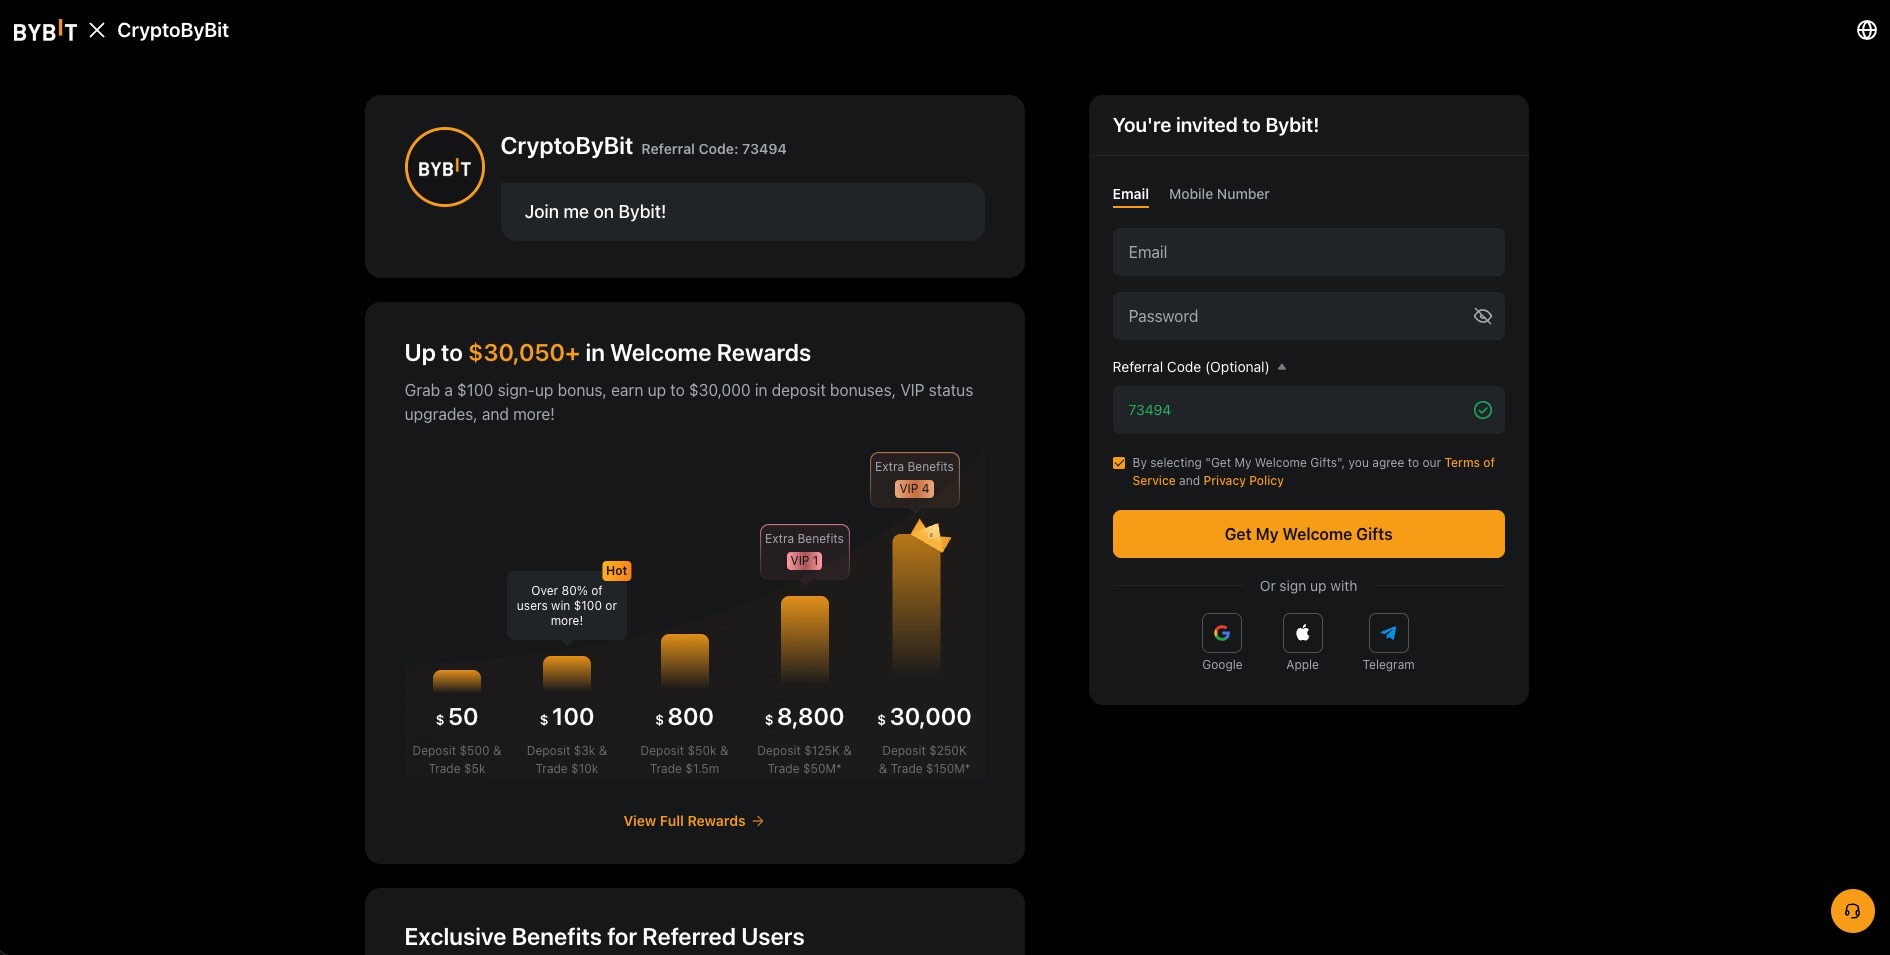Image resolution: width=1890 pixels, height=955 pixels.
Task: Click the $800 reward bar
Action: pos(685,661)
